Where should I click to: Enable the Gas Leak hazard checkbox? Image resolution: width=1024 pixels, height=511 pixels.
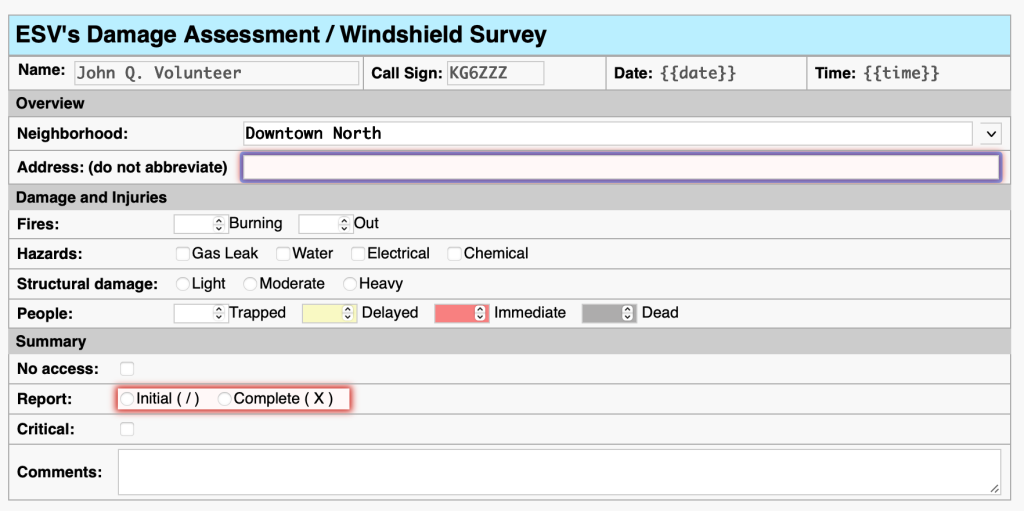click(x=183, y=254)
